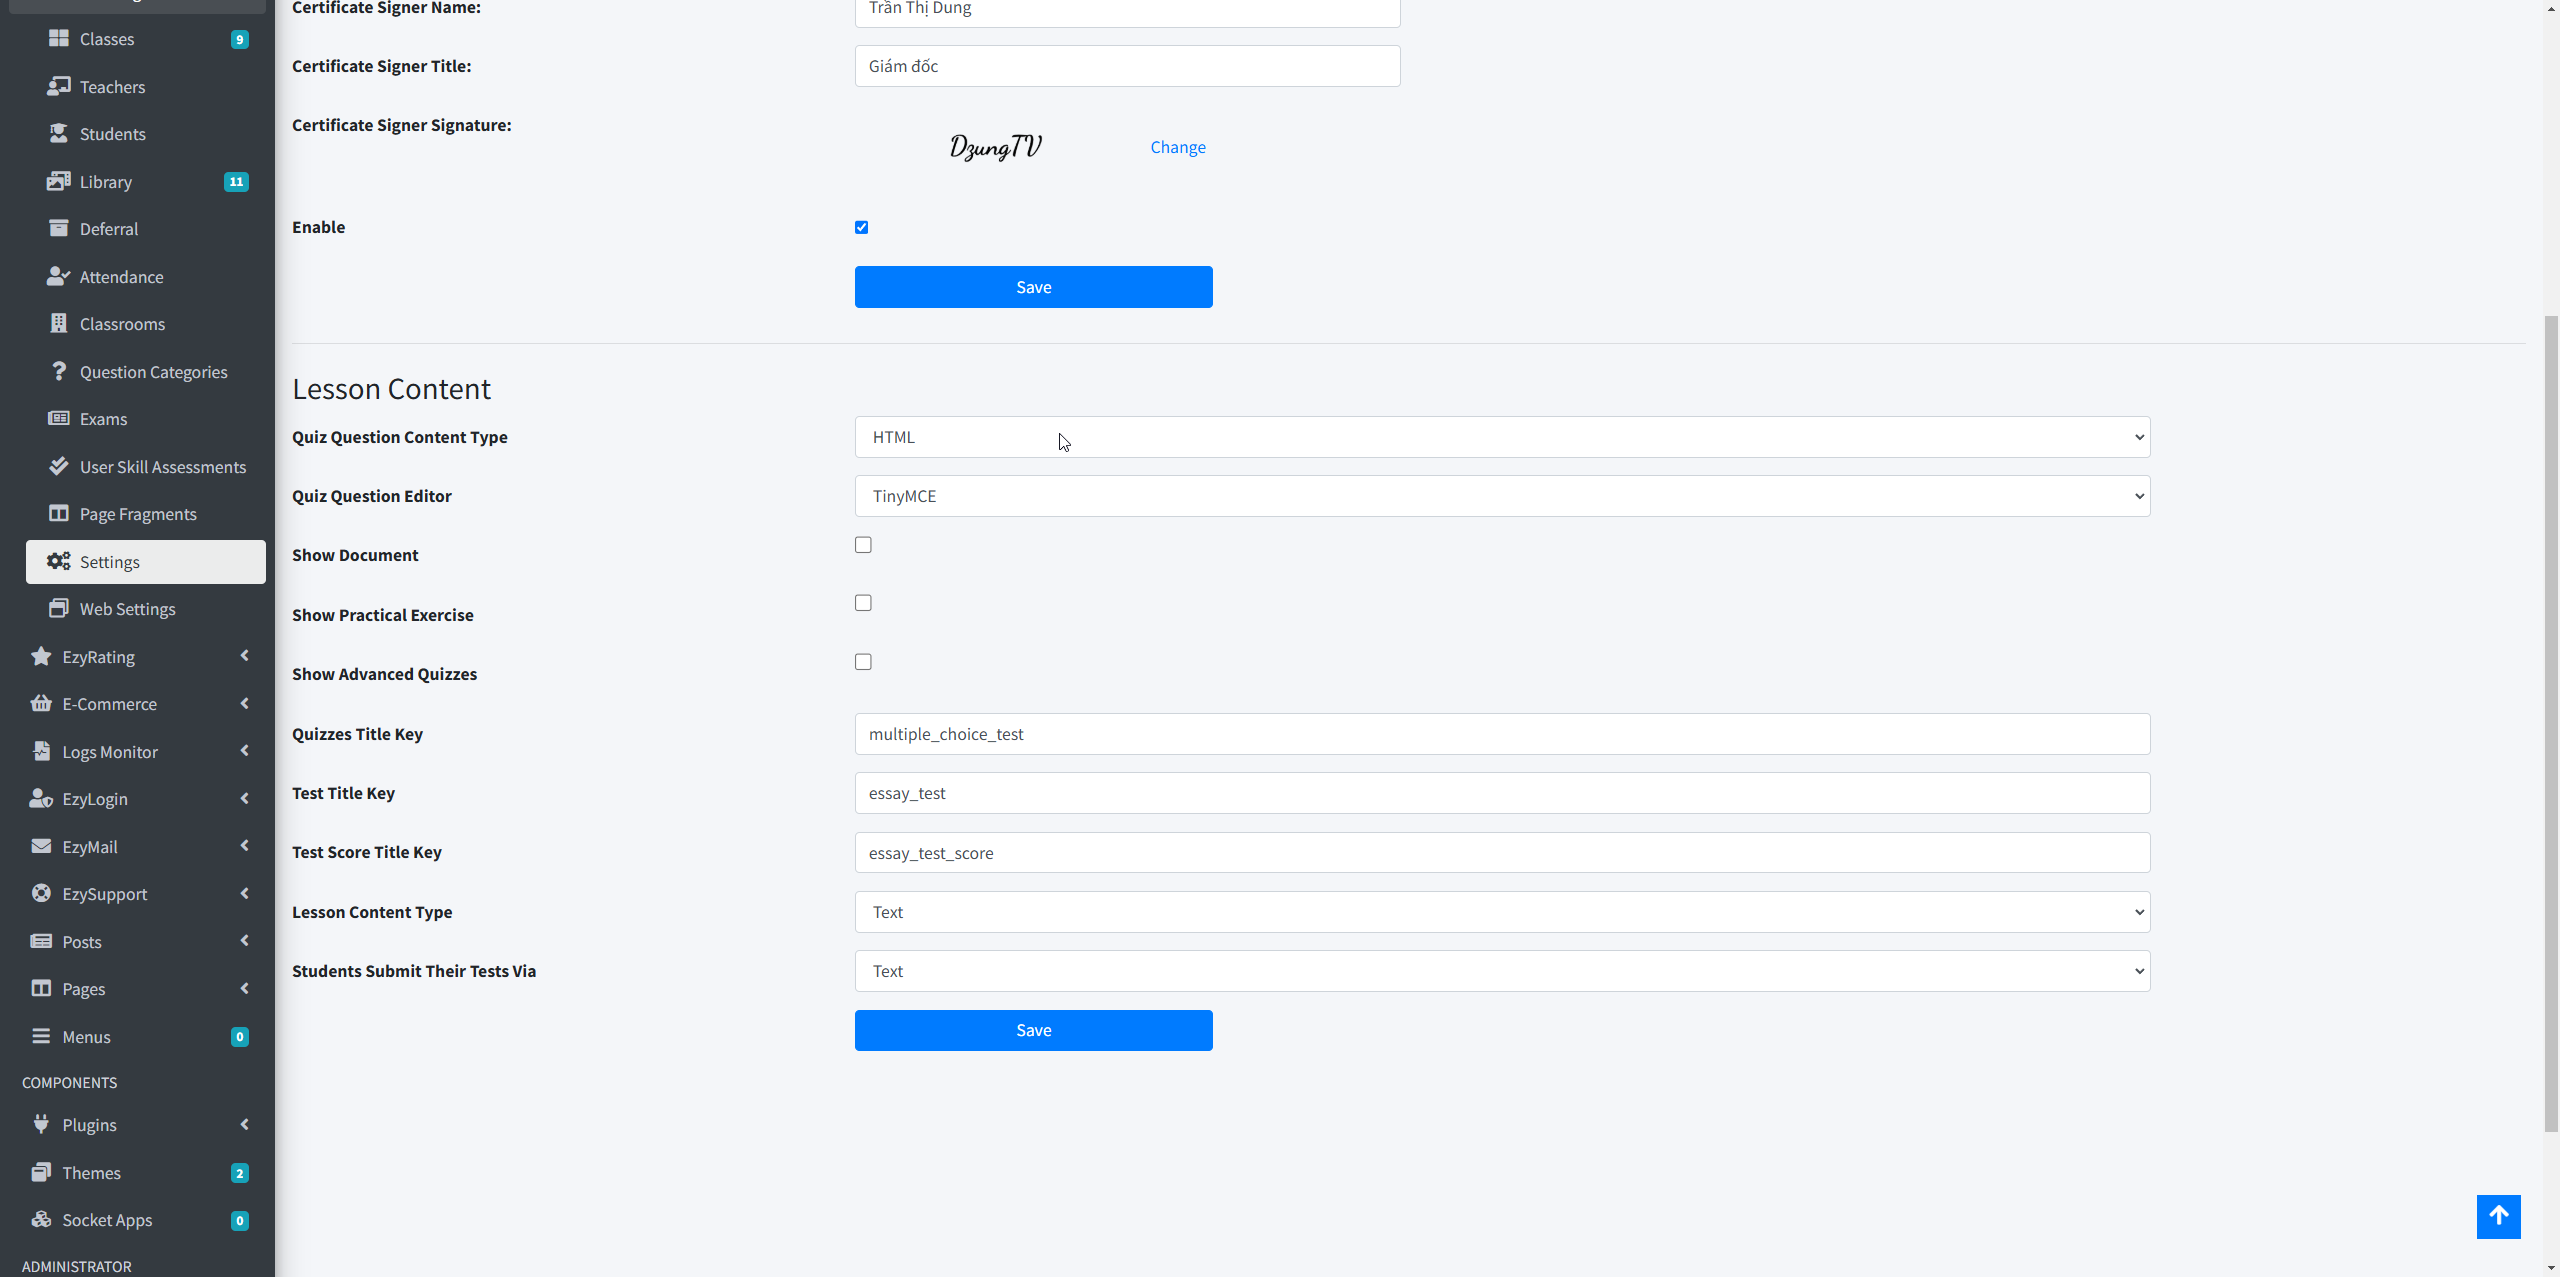Click the User Skill Assessments check icon
This screenshot has height=1277, width=2560.
(x=59, y=466)
